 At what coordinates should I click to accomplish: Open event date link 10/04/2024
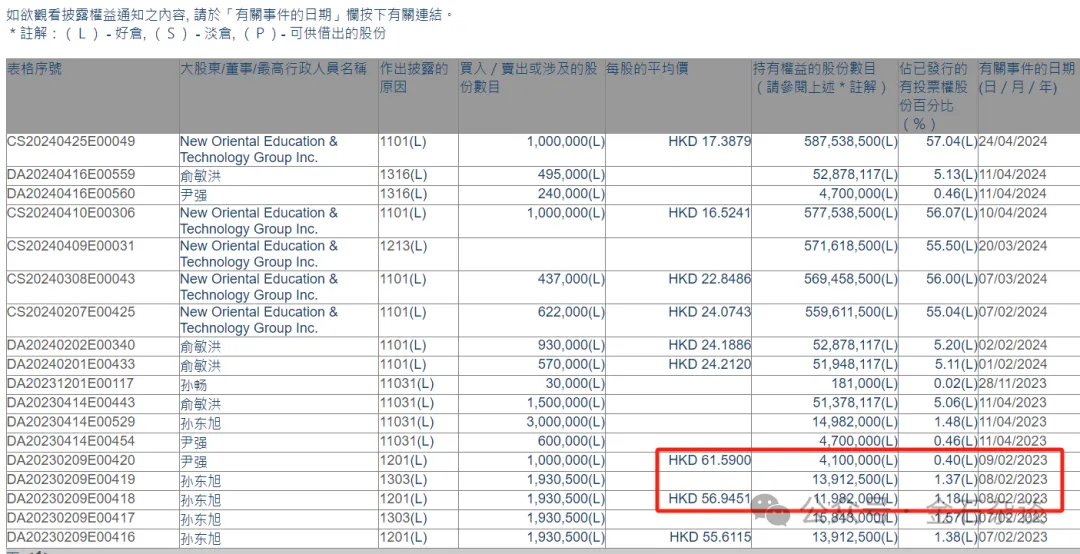[x=1012, y=213]
